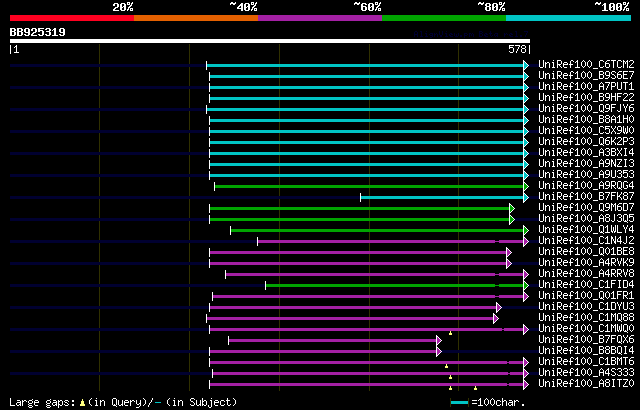
Task: Click the BB925319 query name
Action: (x=38, y=32)
